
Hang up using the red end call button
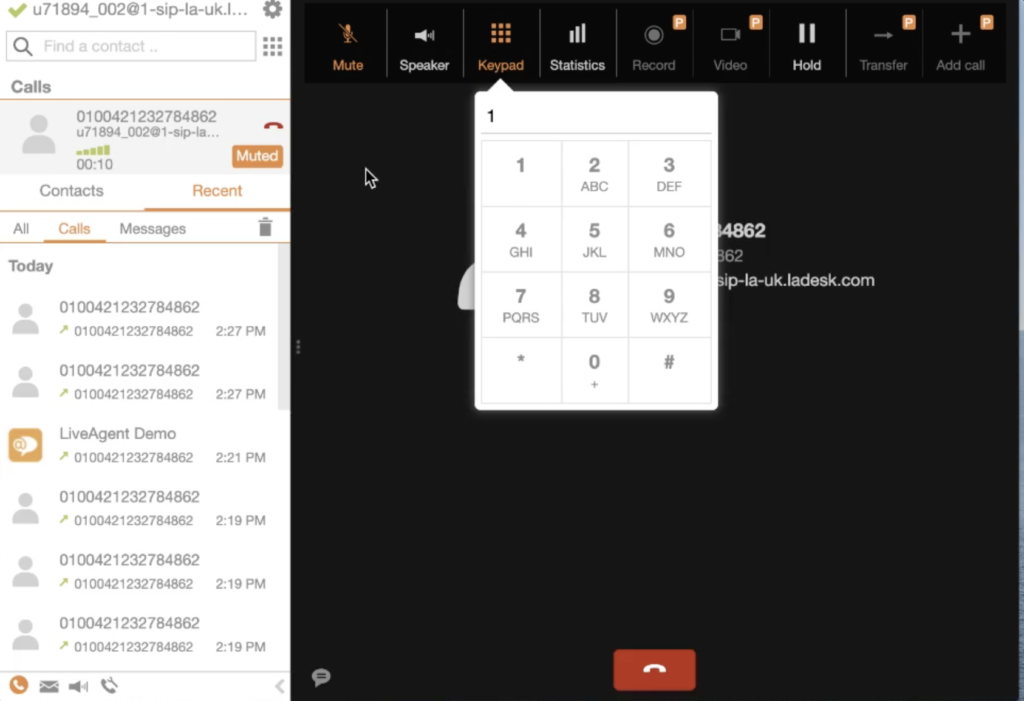pyautogui.click(x=654, y=670)
